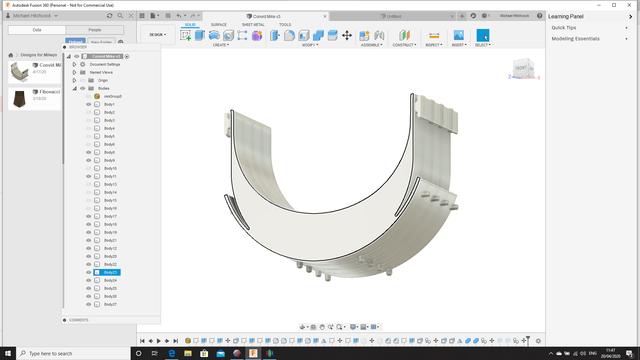Select the Offset Plane construct tool

[x=404, y=36]
